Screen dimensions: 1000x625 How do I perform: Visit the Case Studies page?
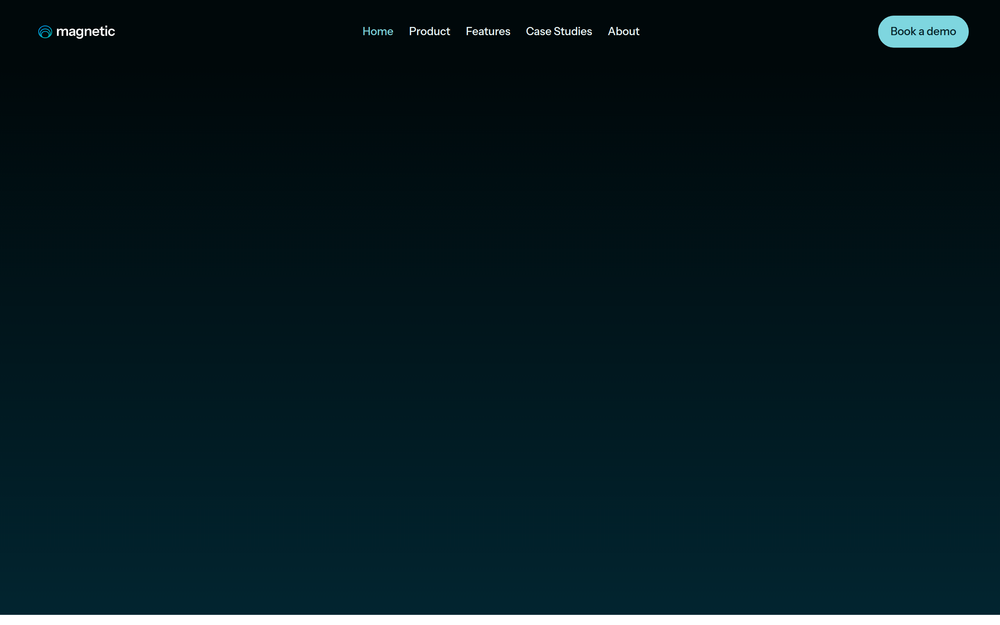[x=559, y=31]
